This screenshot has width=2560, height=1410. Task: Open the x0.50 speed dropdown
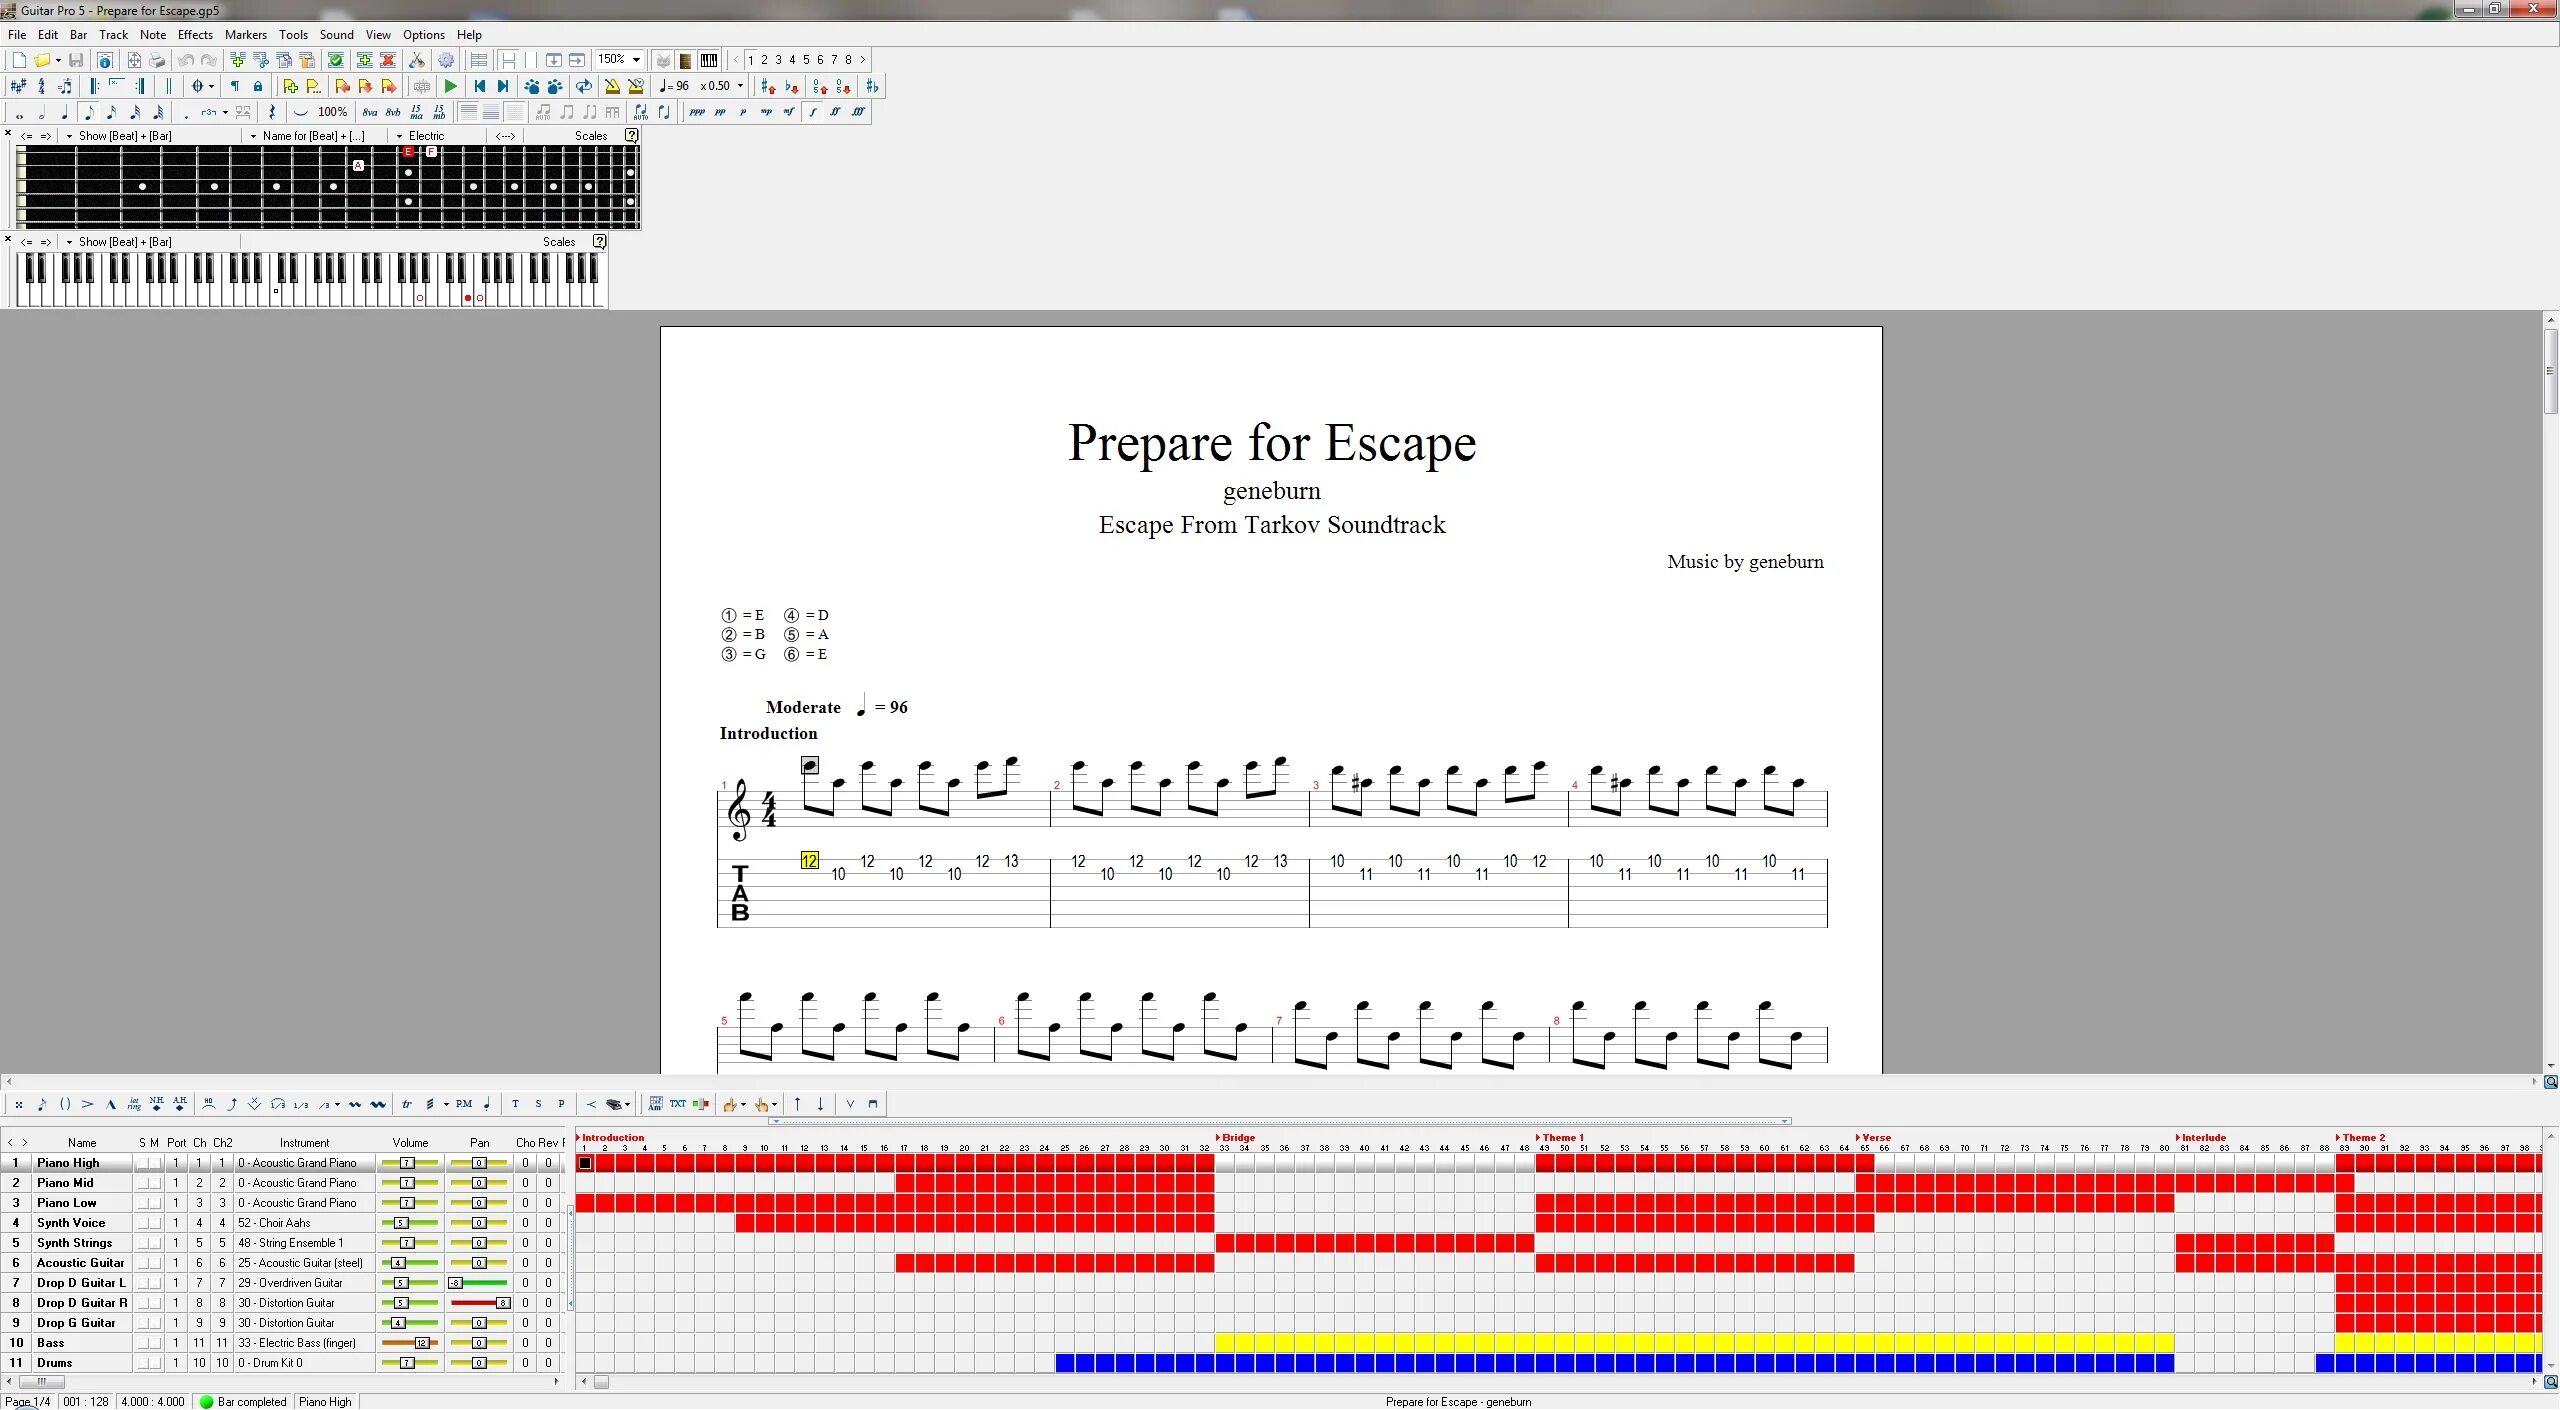740,87
